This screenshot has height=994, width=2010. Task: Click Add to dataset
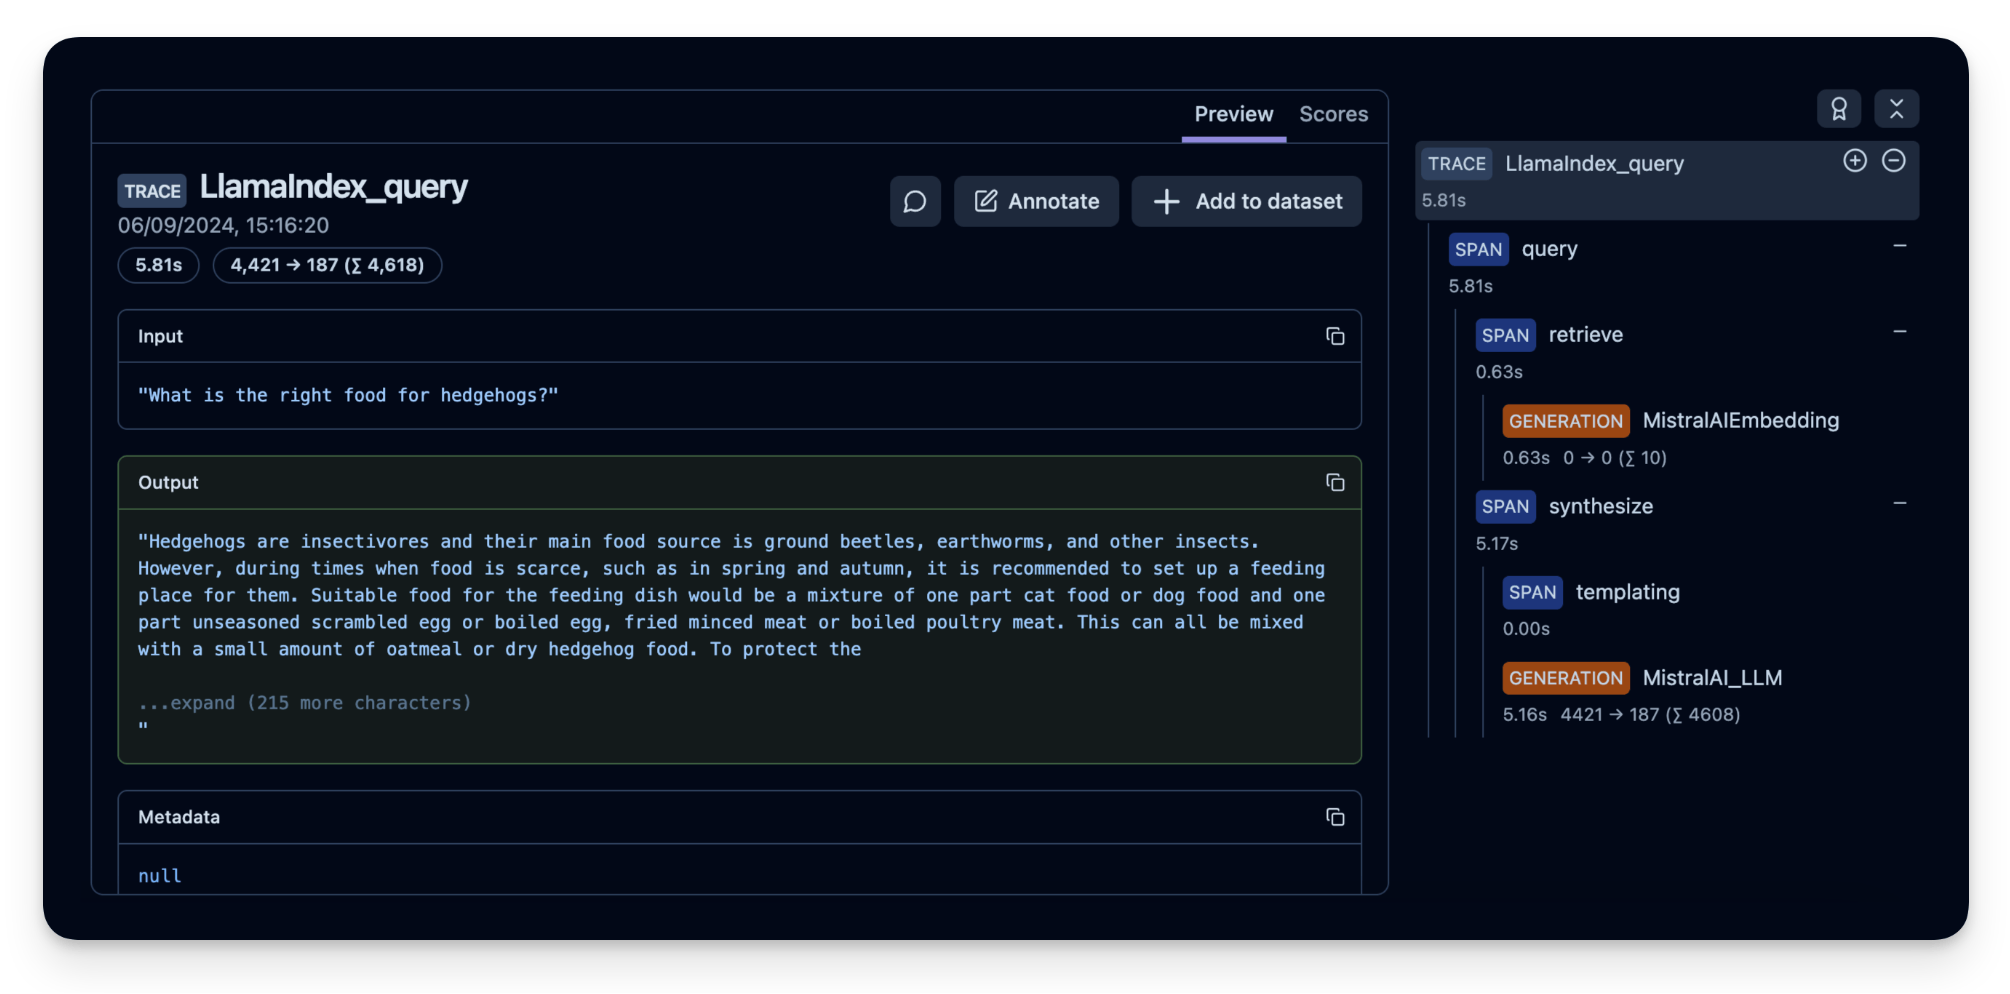click(1246, 201)
